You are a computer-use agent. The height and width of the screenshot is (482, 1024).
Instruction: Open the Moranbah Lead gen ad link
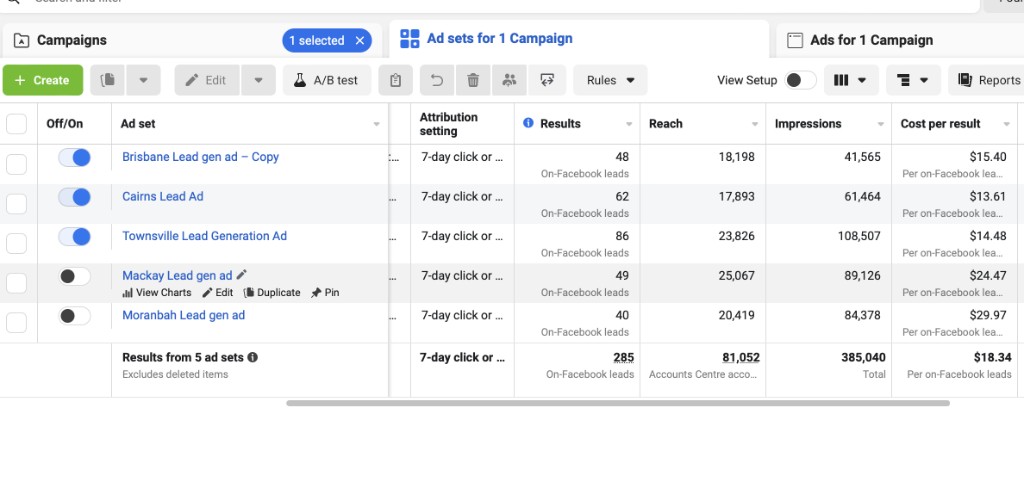184,315
